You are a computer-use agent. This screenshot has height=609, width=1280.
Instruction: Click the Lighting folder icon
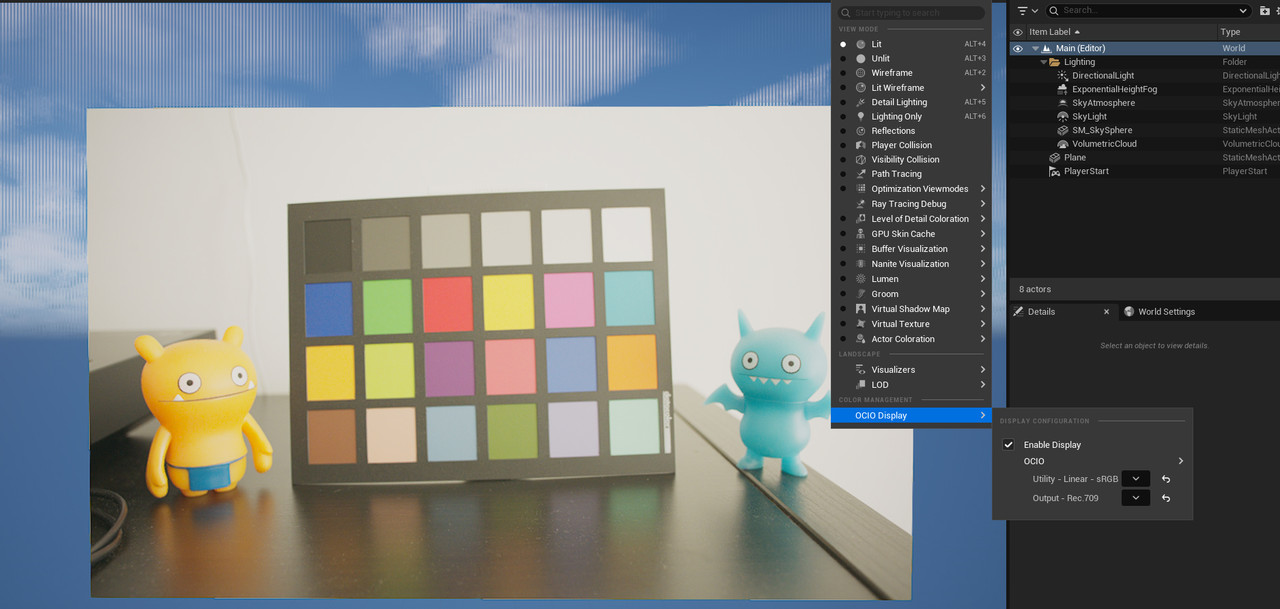click(1055, 62)
